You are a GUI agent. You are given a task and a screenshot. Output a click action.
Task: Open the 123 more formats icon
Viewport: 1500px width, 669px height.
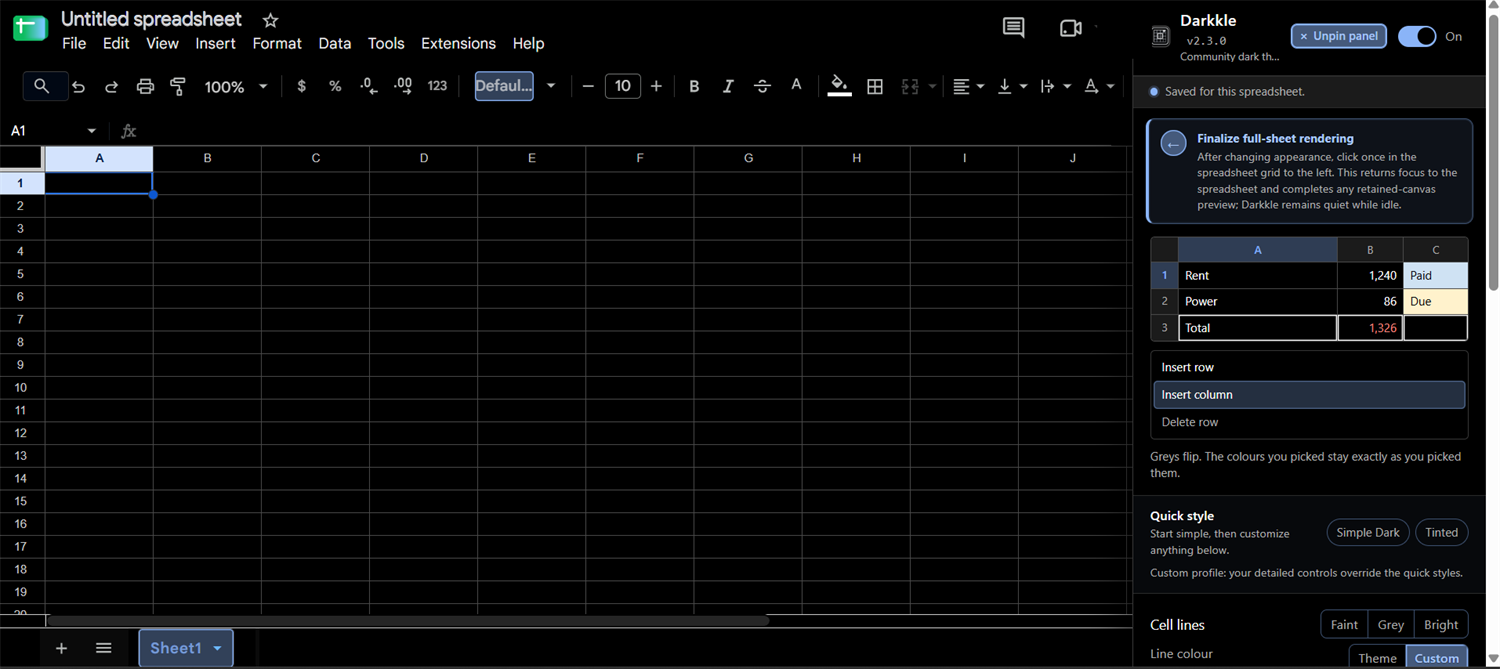[437, 86]
